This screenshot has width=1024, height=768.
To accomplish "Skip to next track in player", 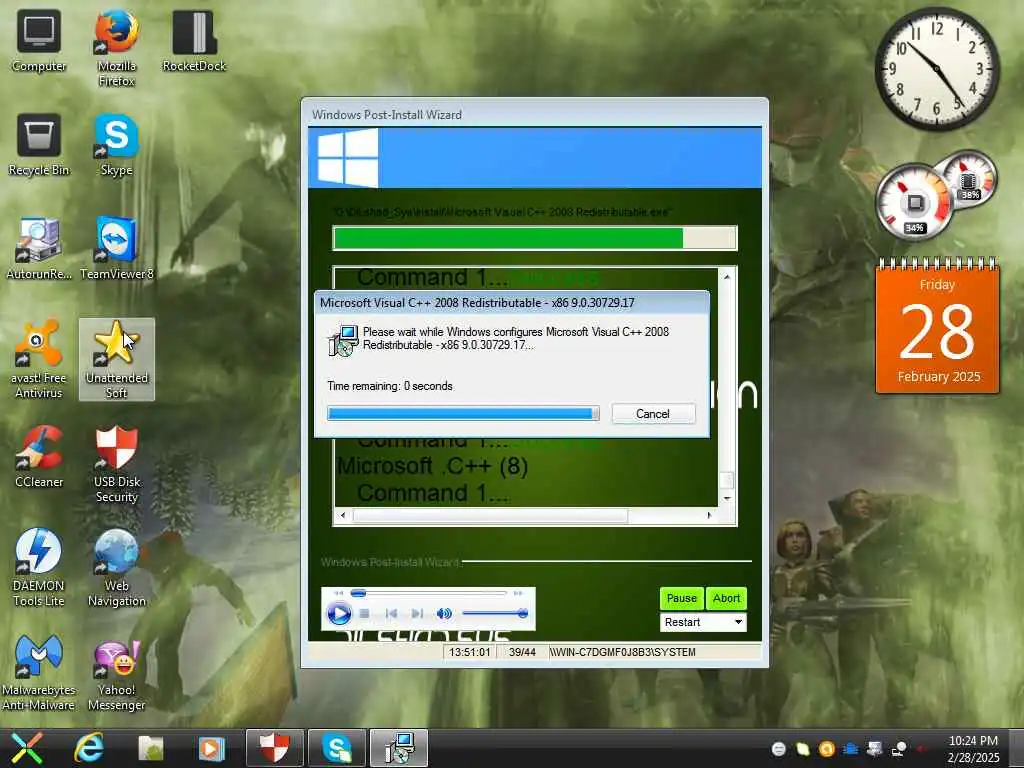I will (417, 614).
